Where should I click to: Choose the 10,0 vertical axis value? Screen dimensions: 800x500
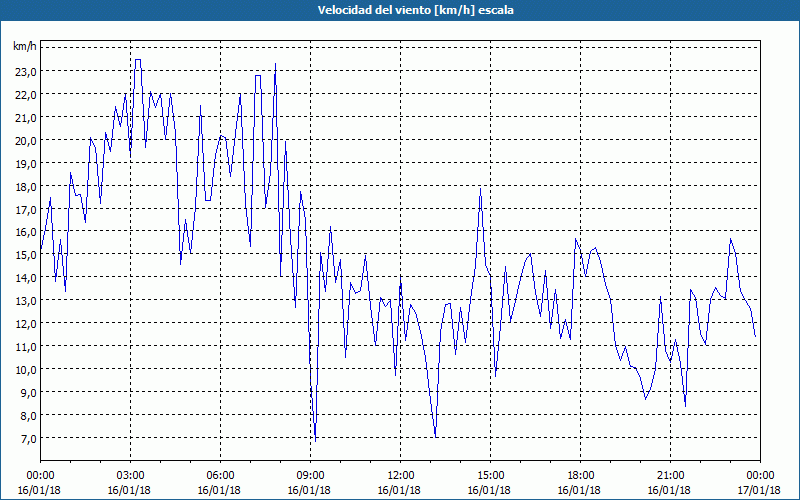click(26, 370)
